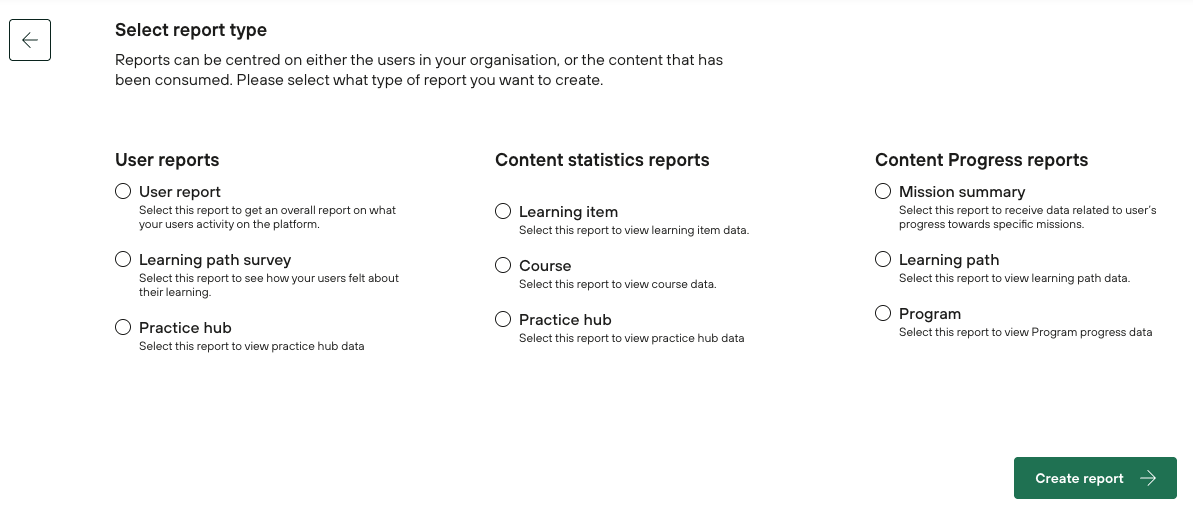Click the 'Mission summary' option label text
The width and height of the screenshot is (1193, 523).
[962, 192]
